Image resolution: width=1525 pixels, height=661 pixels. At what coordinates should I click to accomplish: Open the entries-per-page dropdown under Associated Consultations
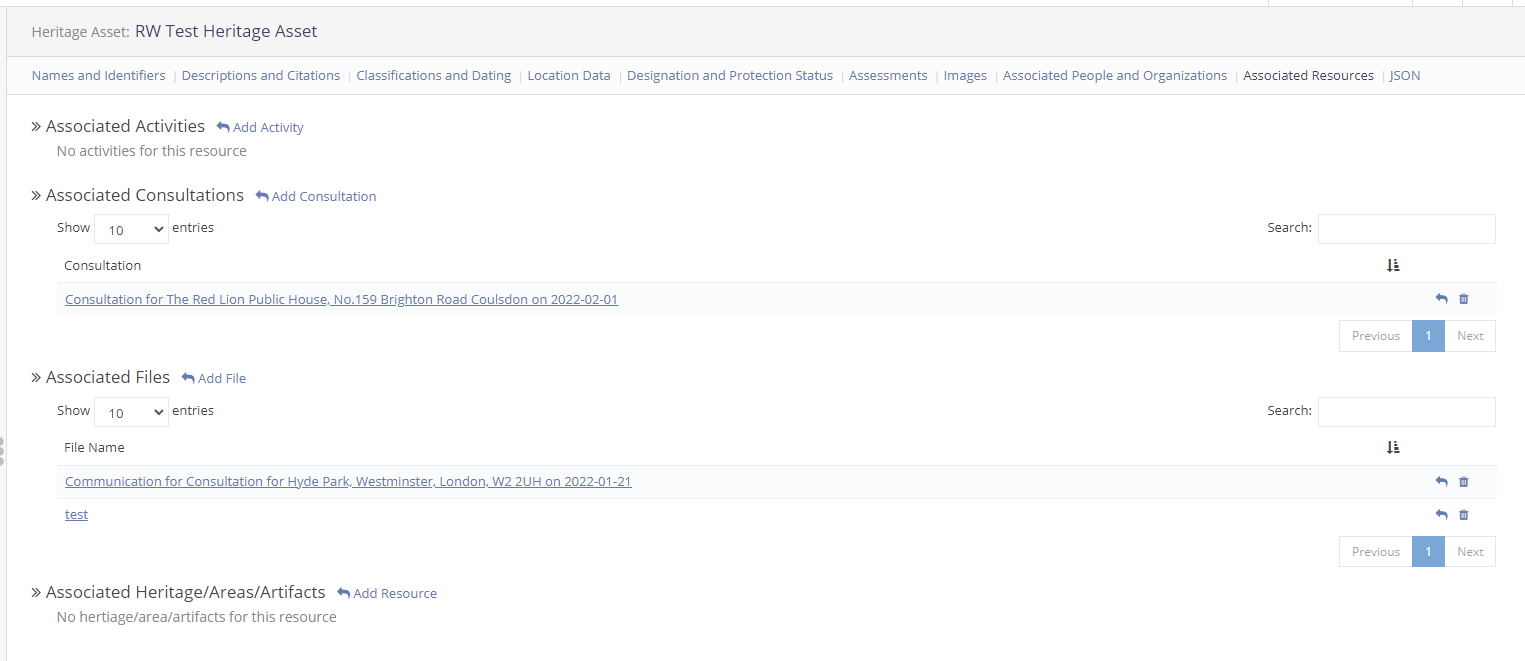pyautogui.click(x=131, y=229)
